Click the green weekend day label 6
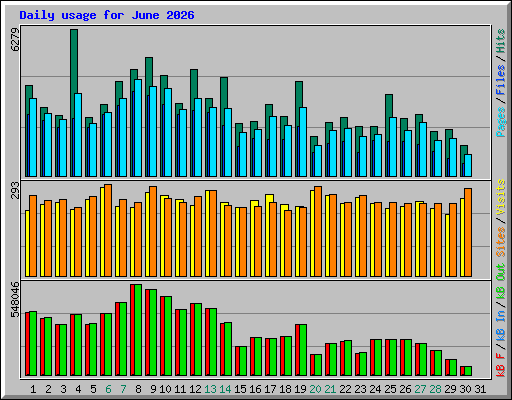This screenshot has height=400, width=512. click(x=108, y=389)
